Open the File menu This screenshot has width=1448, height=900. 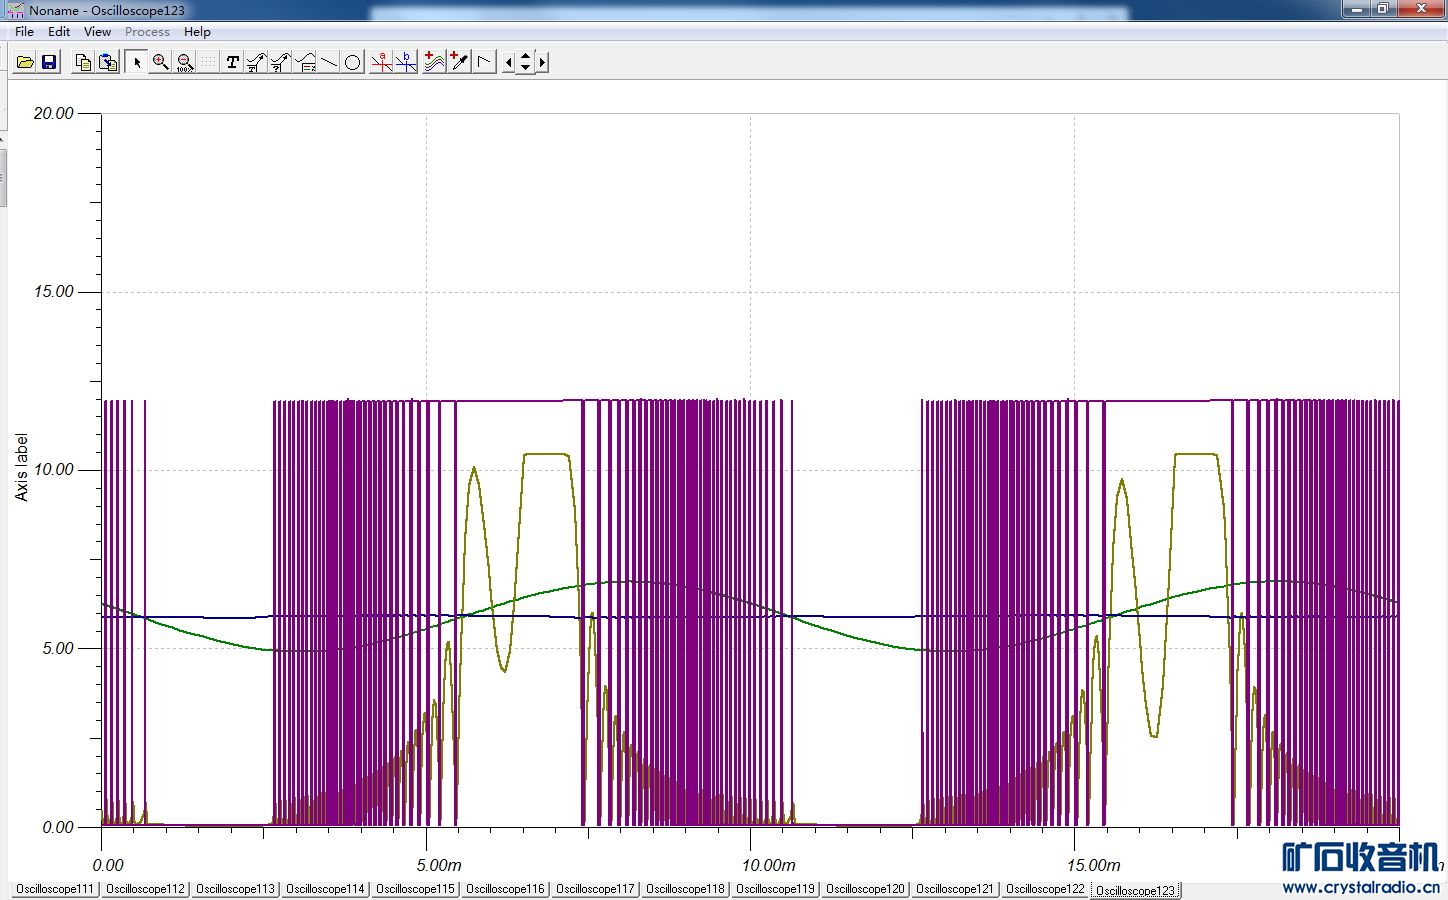24,32
